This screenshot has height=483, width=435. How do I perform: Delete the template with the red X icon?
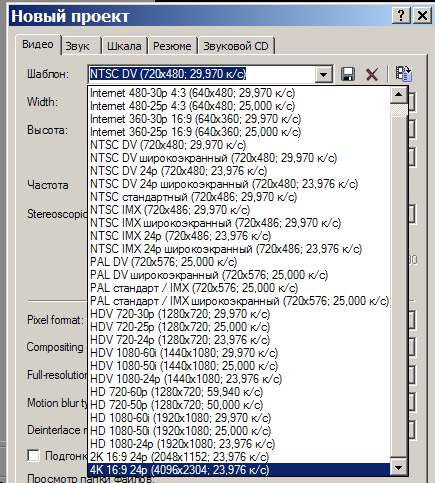point(372,74)
